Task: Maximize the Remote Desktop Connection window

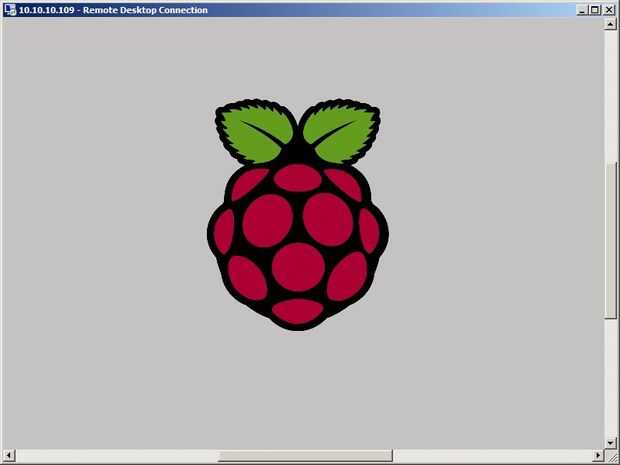Action: 595,10
